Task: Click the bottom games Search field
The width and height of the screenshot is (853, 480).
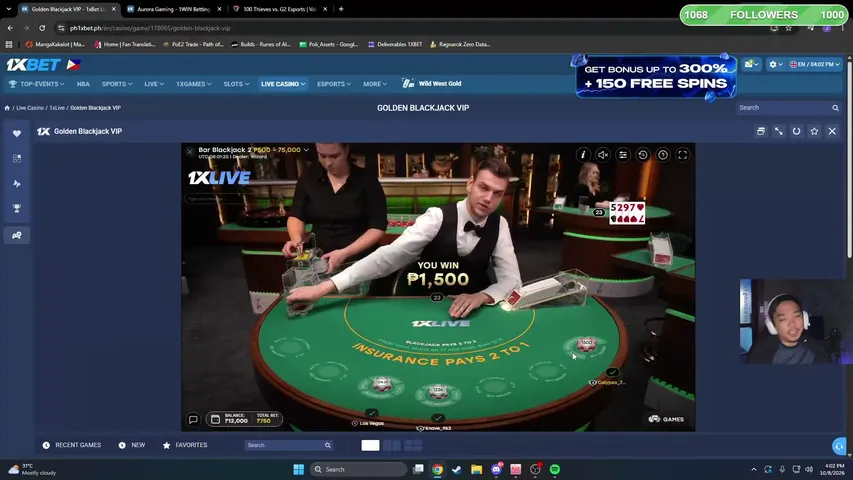Action: click(288, 445)
